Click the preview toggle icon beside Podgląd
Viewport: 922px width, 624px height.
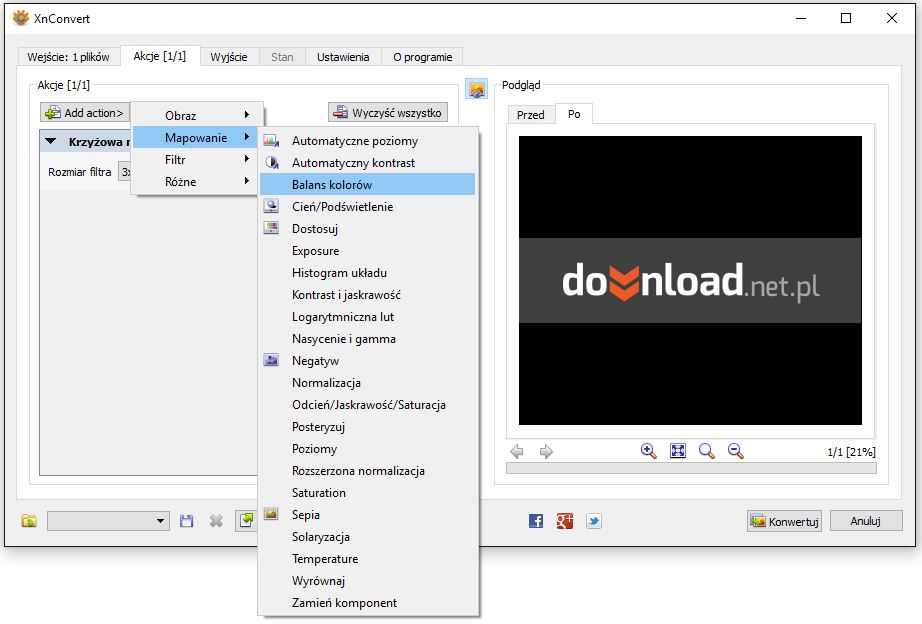coord(476,89)
